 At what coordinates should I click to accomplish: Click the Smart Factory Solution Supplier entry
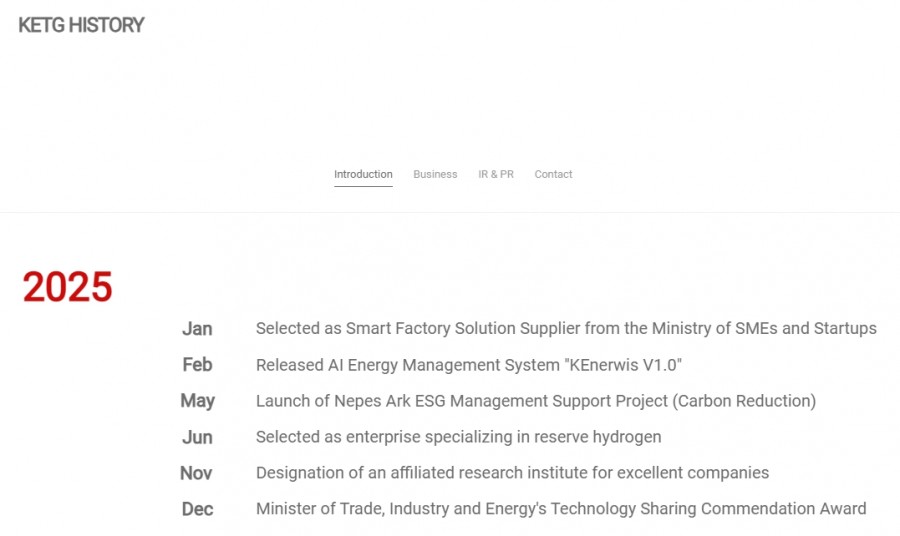point(566,328)
